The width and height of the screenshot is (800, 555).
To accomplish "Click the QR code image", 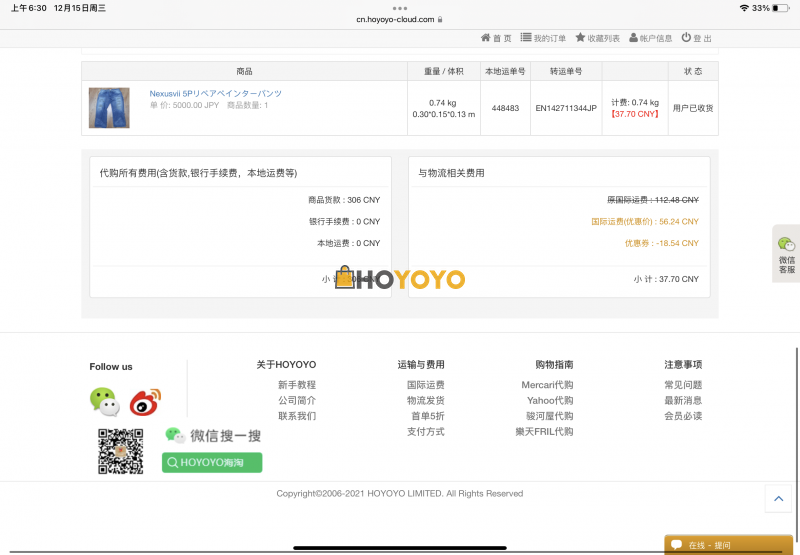I will coord(120,451).
